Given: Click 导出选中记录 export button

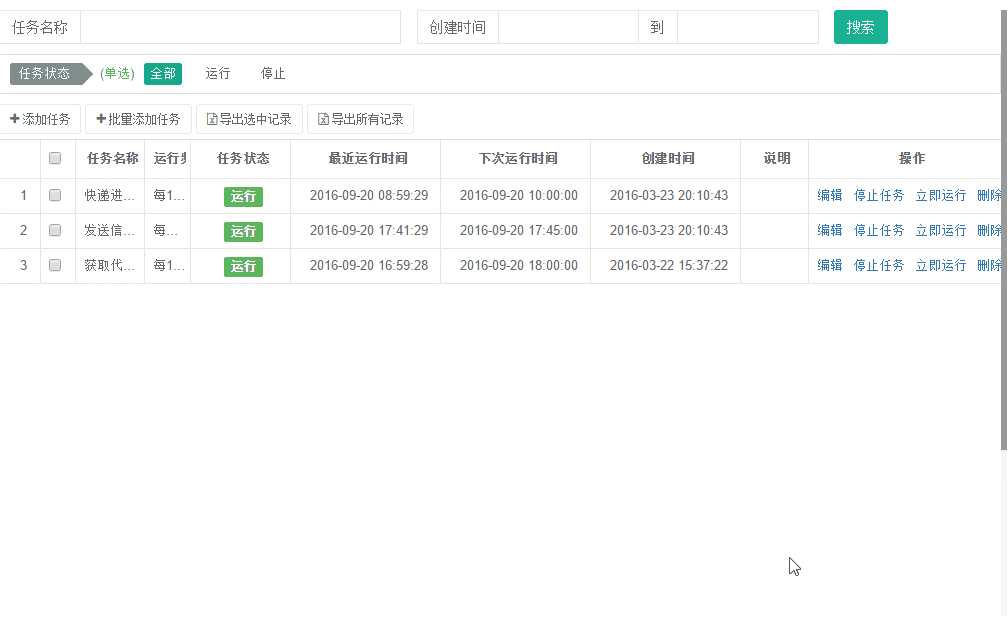Looking at the screenshot, I should [249, 119].
